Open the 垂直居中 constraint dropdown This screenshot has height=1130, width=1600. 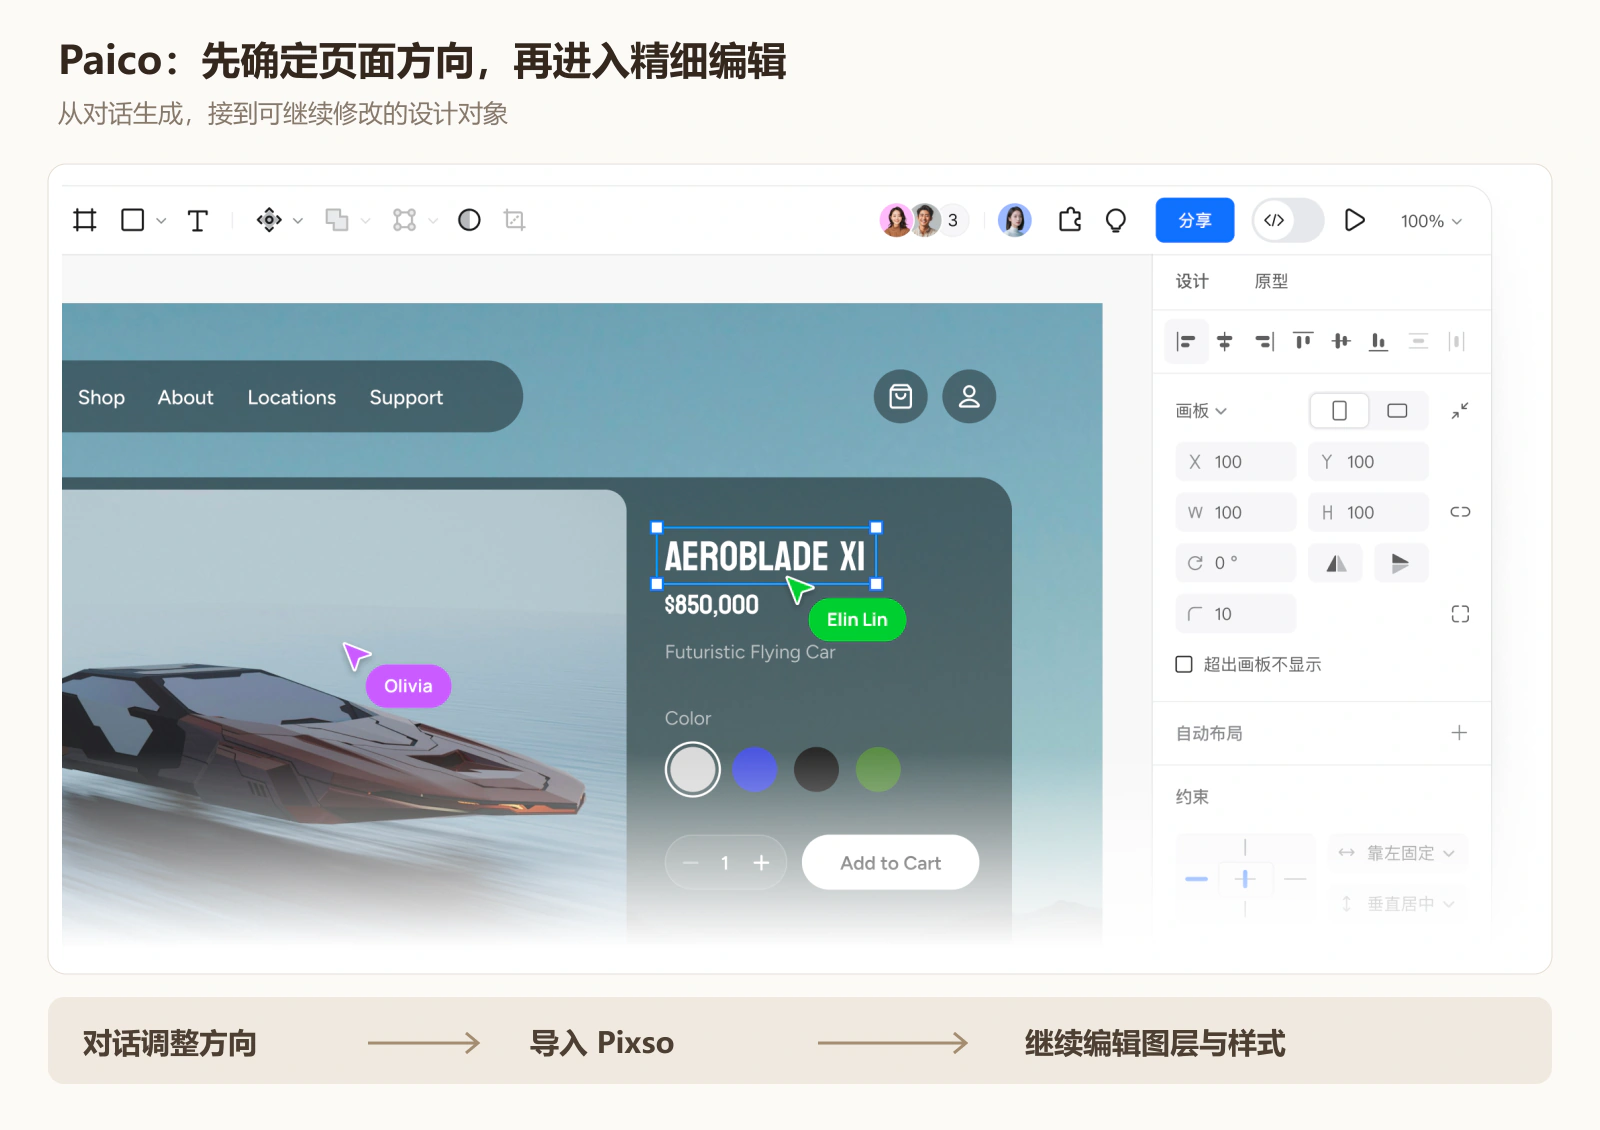(x=1398, y=904)
